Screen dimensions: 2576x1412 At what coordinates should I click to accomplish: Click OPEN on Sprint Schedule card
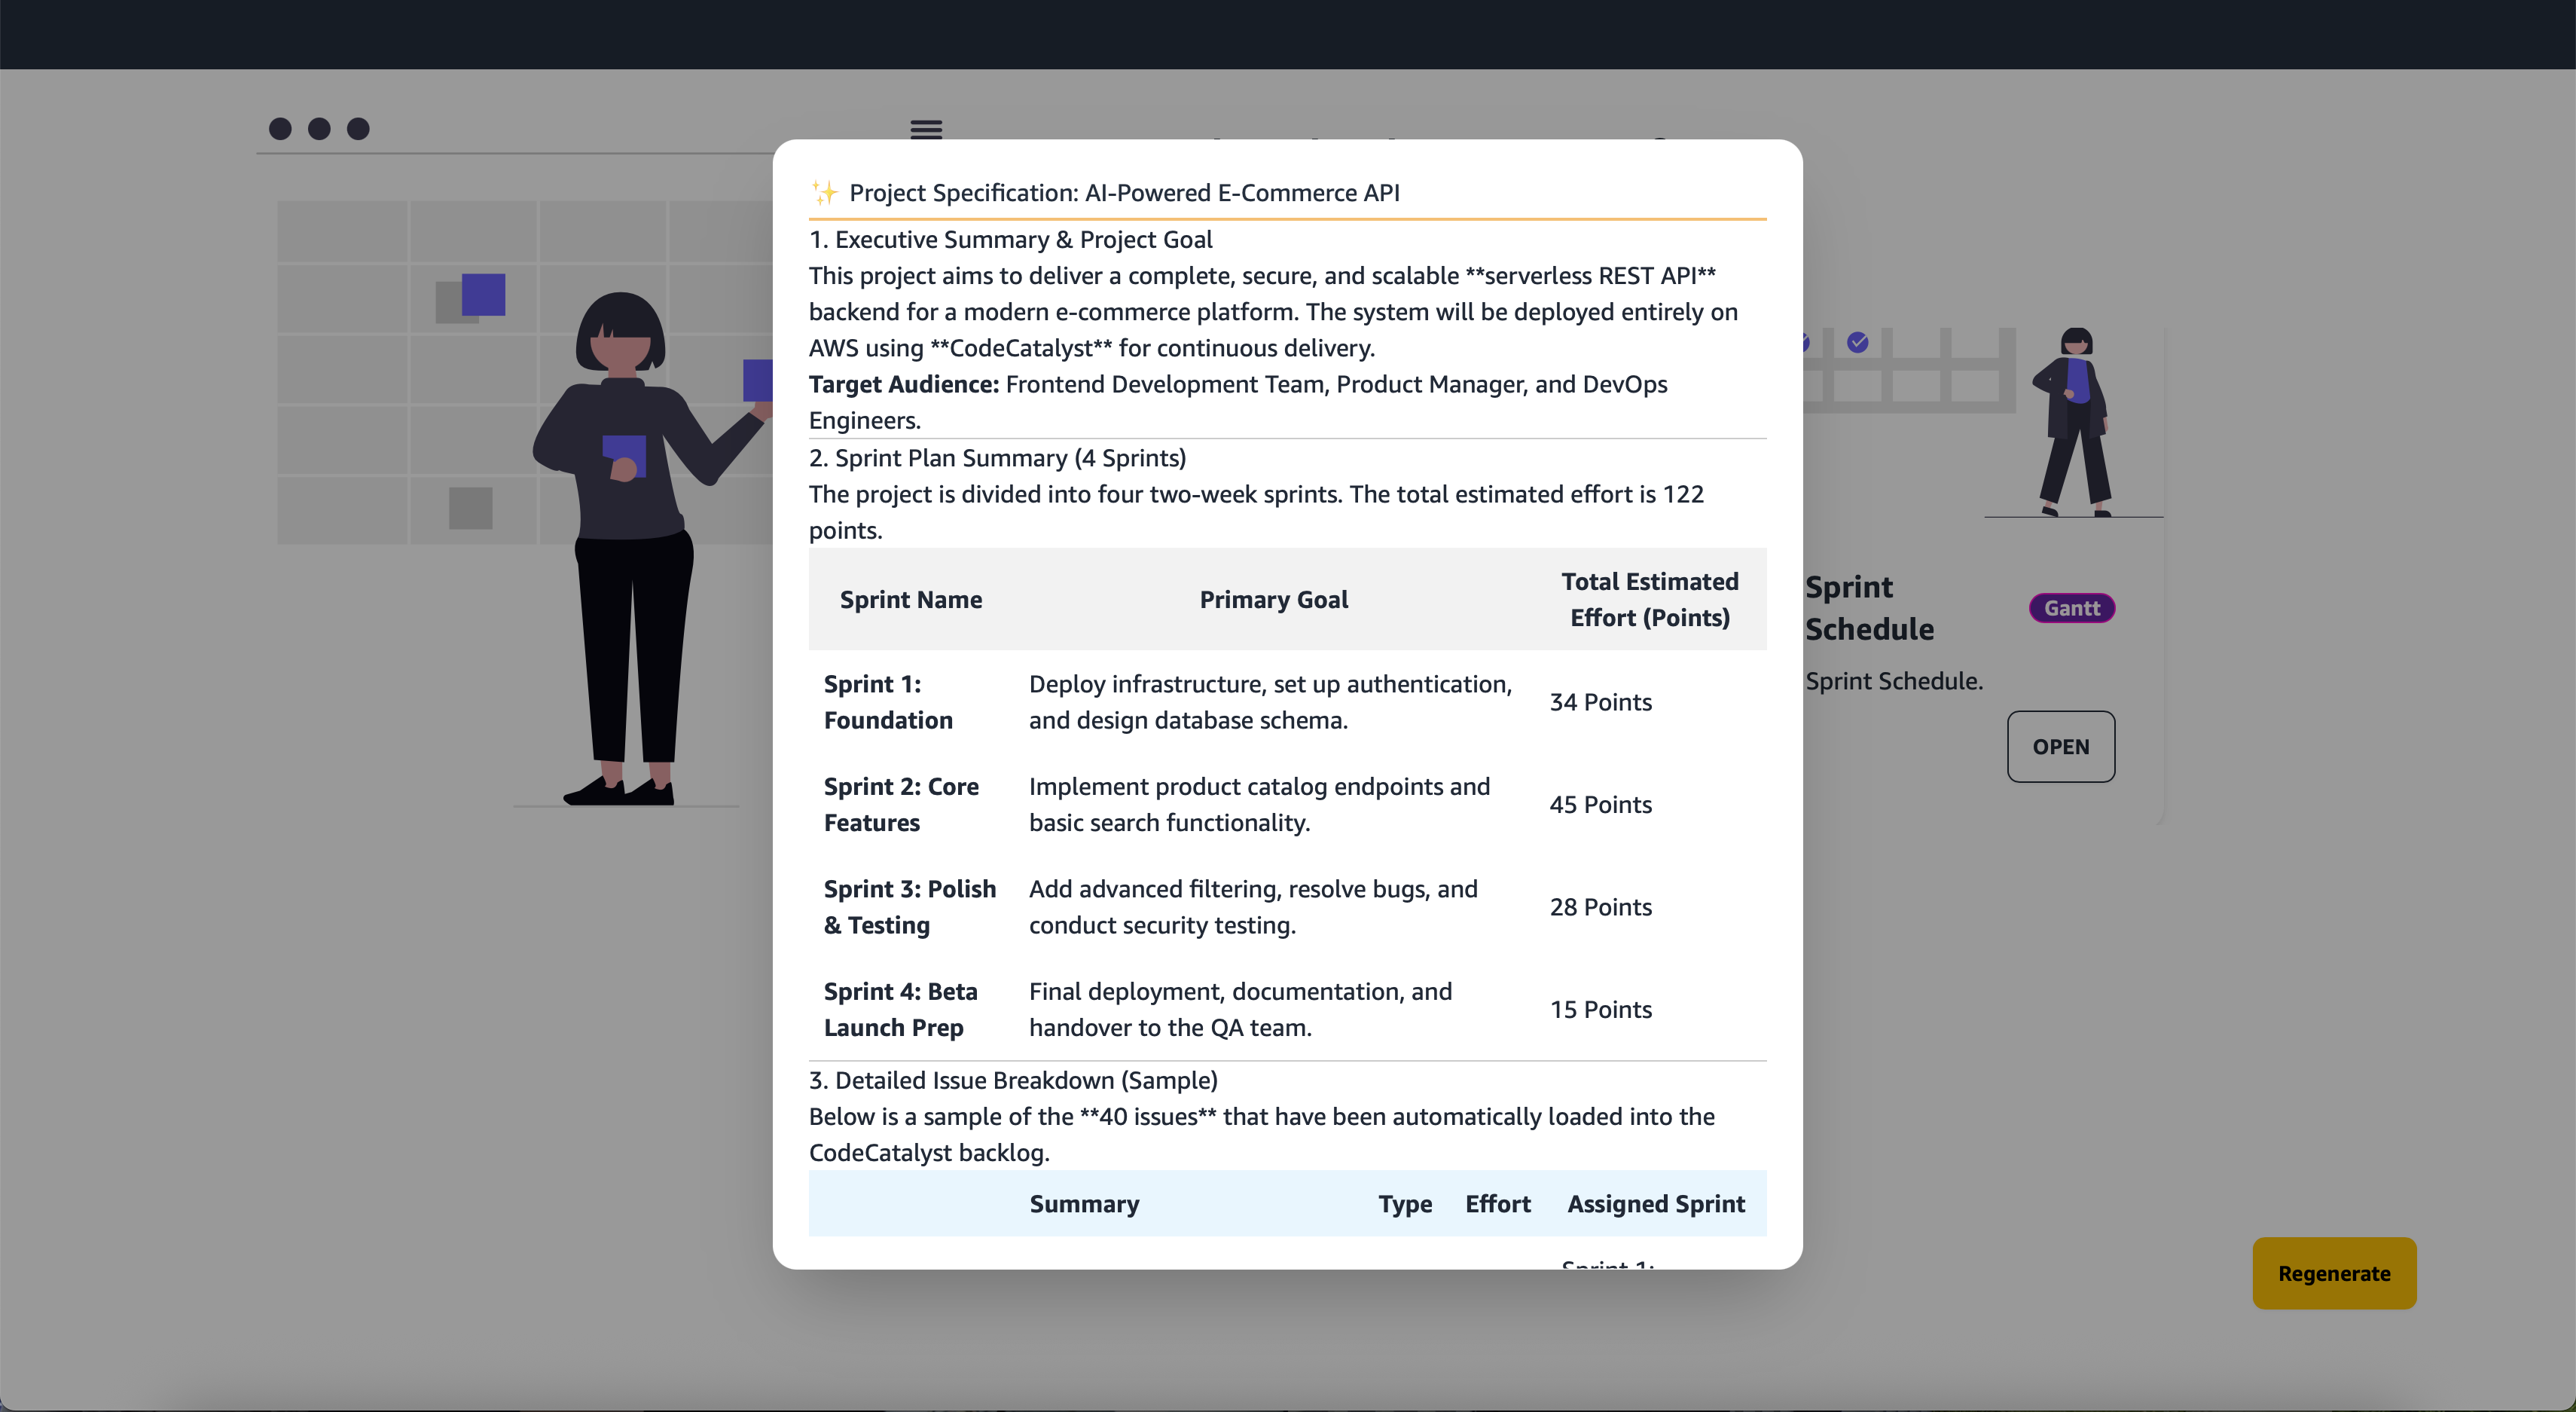[2060, 746]
